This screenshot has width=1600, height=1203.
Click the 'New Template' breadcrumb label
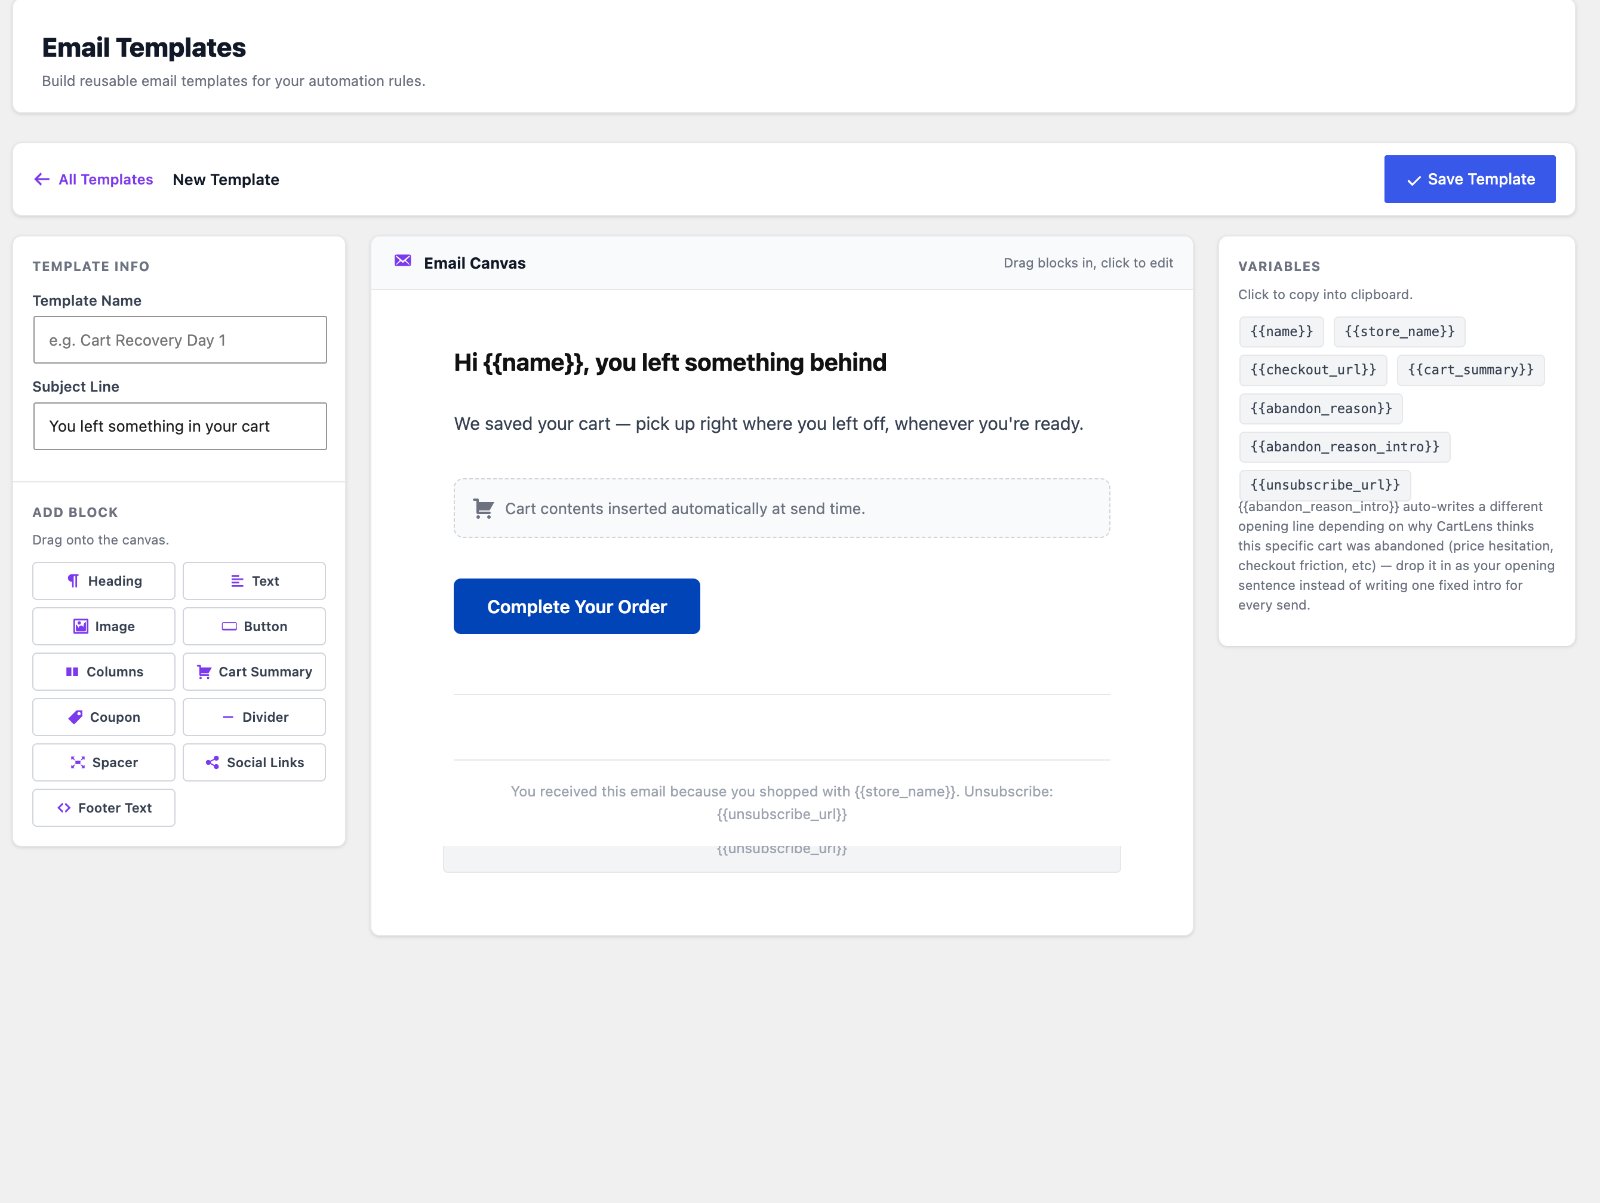[x=226, y=180]
